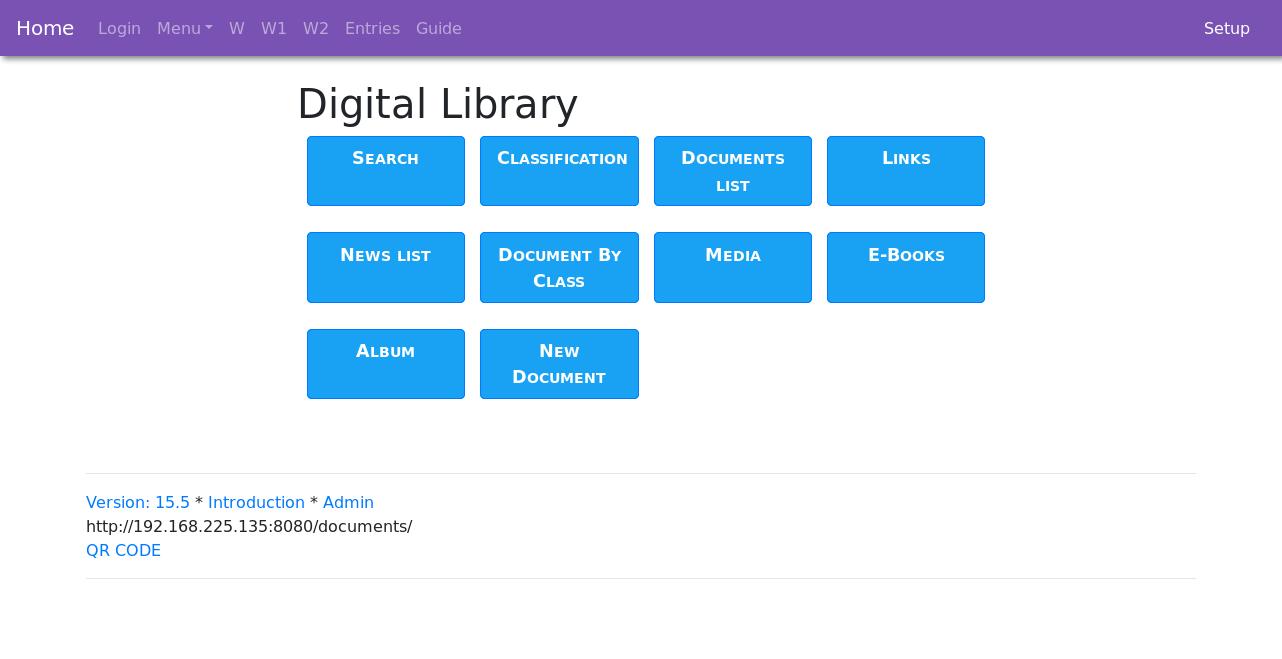Open the Introduction link
The height and width of the screenshot is (659, 1282).
tap(256, 502)
